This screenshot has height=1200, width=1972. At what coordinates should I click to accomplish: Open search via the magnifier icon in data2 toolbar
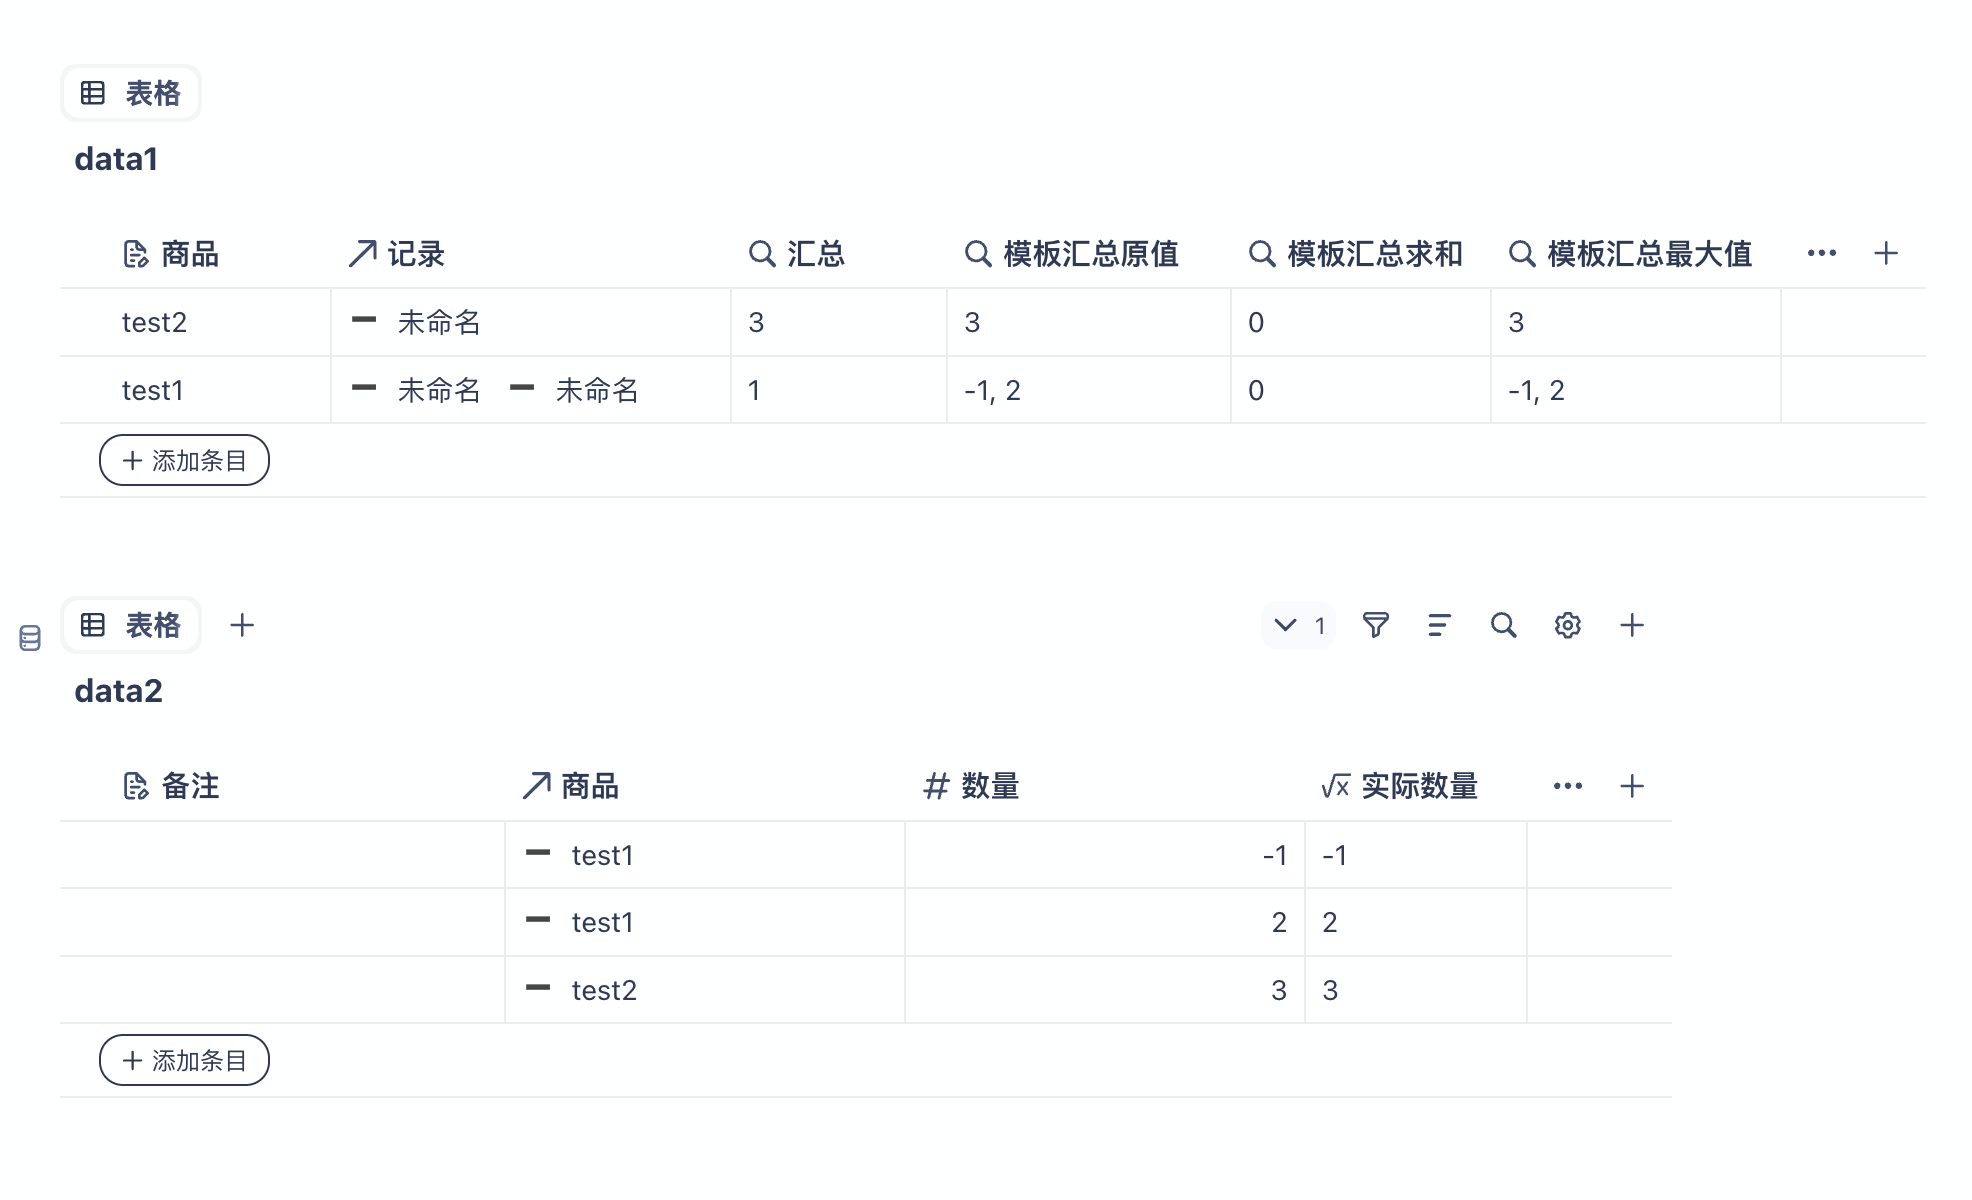click(1503, 625)
